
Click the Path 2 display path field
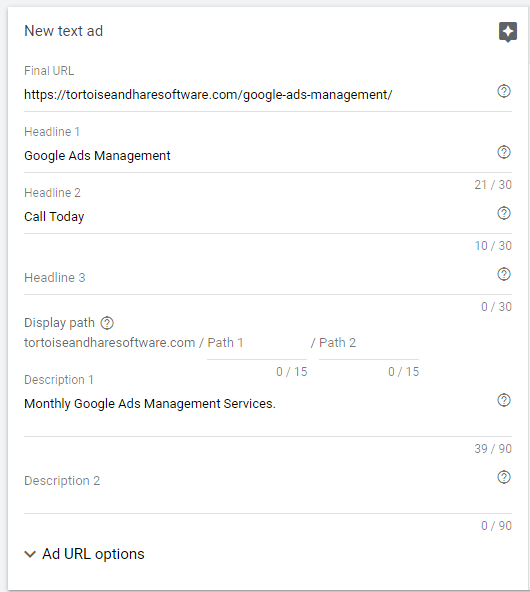click(369, 343)
